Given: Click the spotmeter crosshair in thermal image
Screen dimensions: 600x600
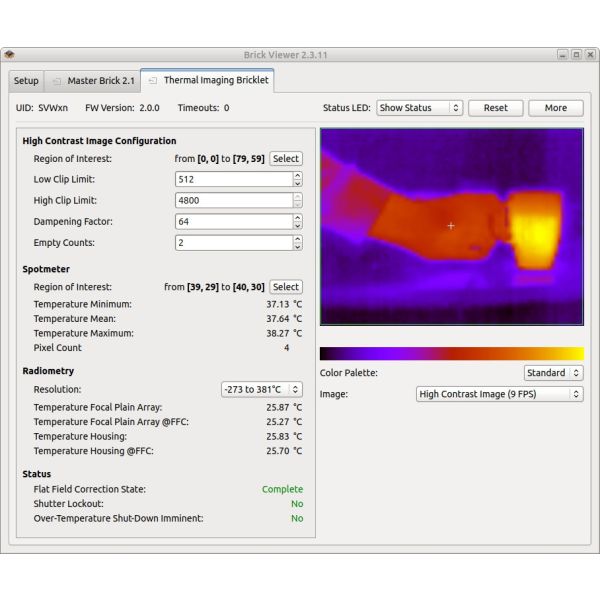Looking at the screenshot, I should tap(451, 226).
